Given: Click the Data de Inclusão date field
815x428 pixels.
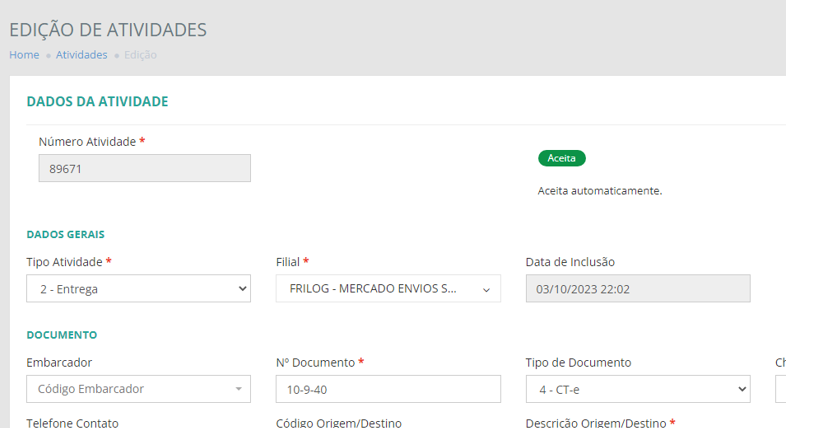Looking at the screenshot, I should 637,289.
